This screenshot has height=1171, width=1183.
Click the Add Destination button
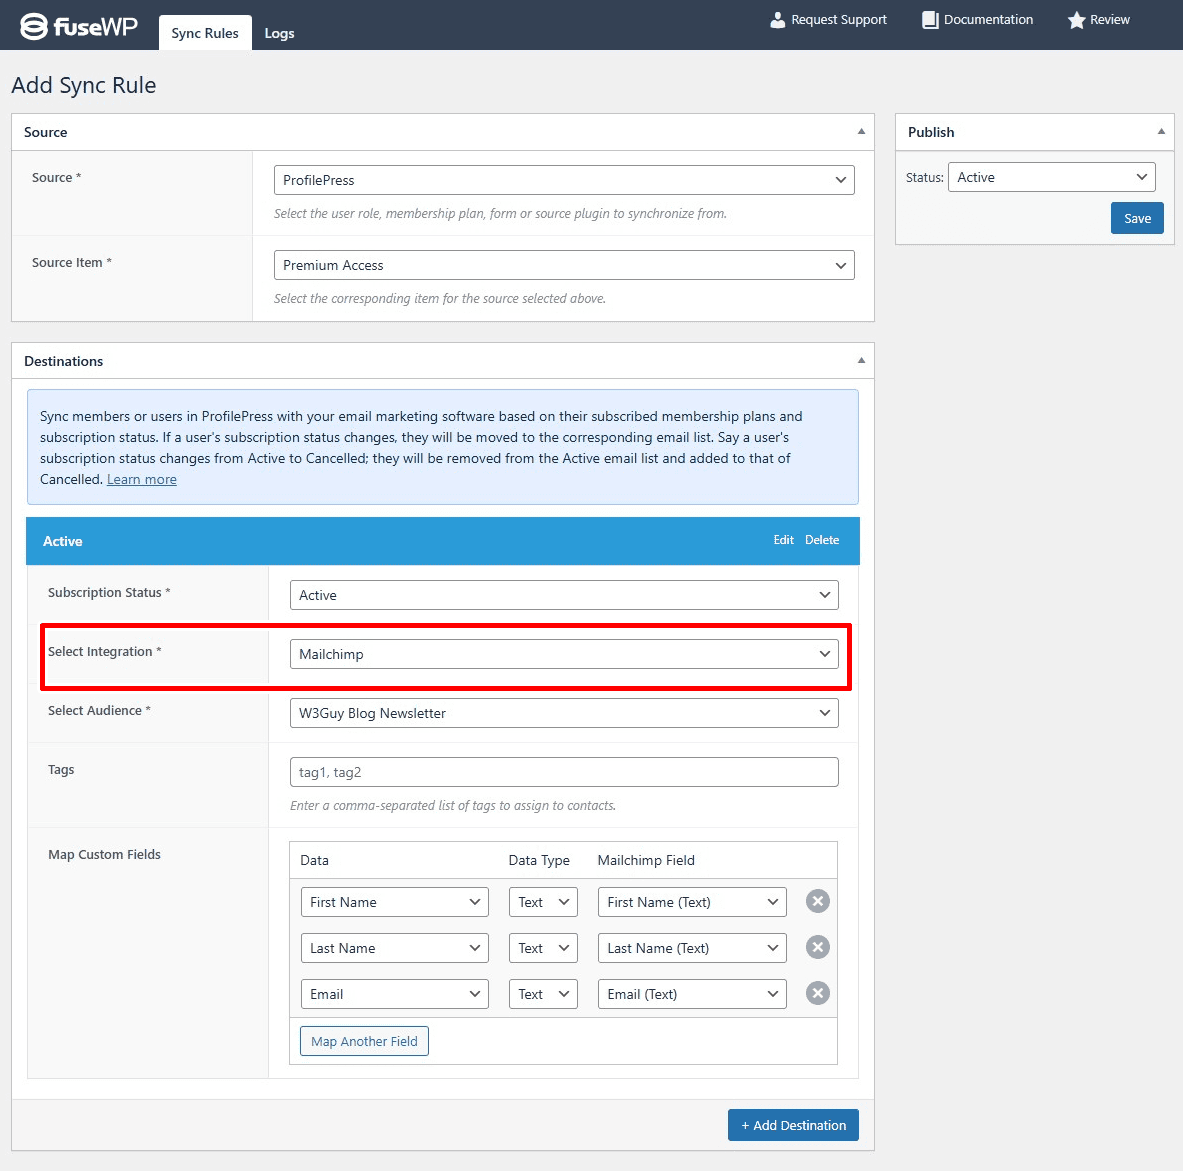pos(793,1125)
